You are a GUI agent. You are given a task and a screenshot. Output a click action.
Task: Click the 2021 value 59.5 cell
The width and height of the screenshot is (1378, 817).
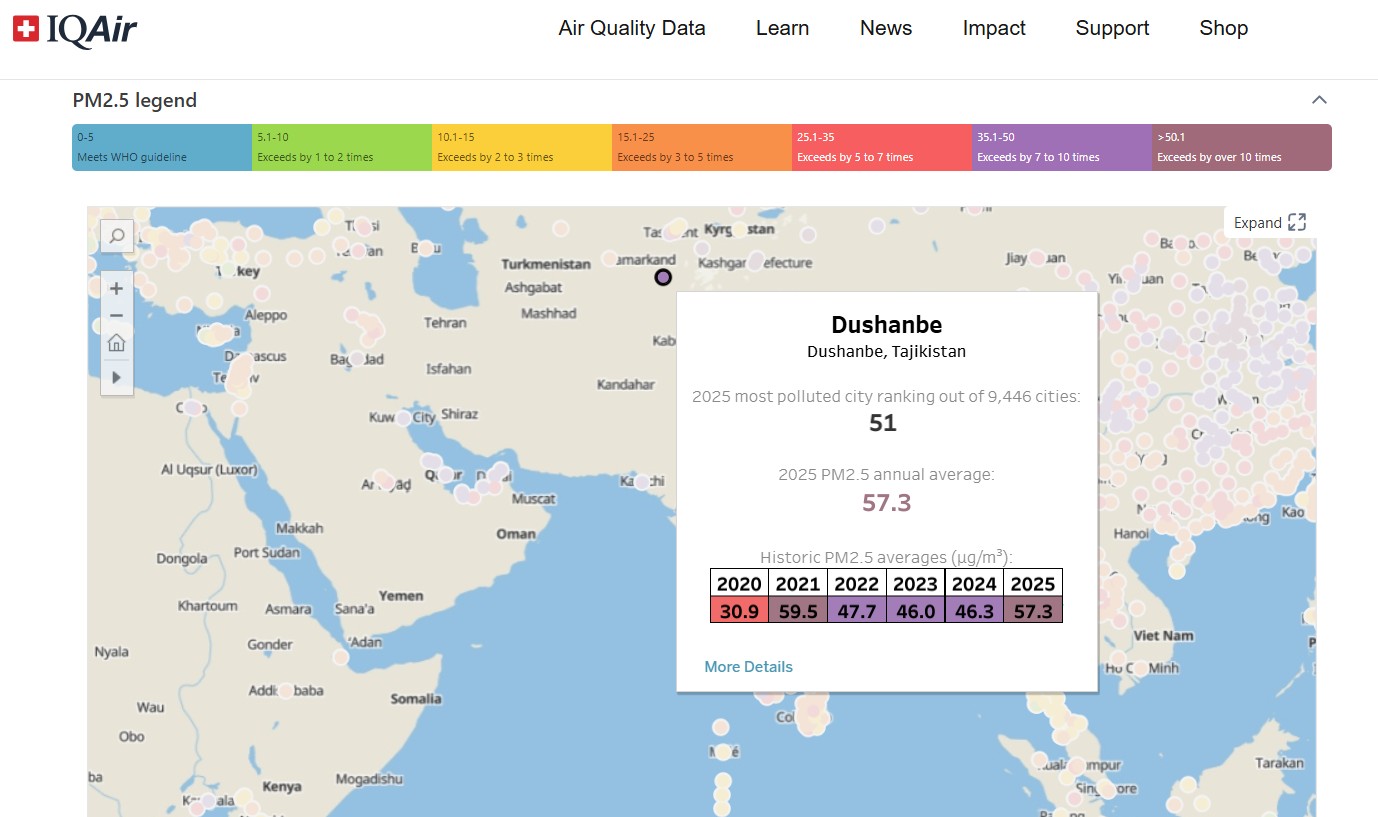pyautogui.click(x=798, y=610)
